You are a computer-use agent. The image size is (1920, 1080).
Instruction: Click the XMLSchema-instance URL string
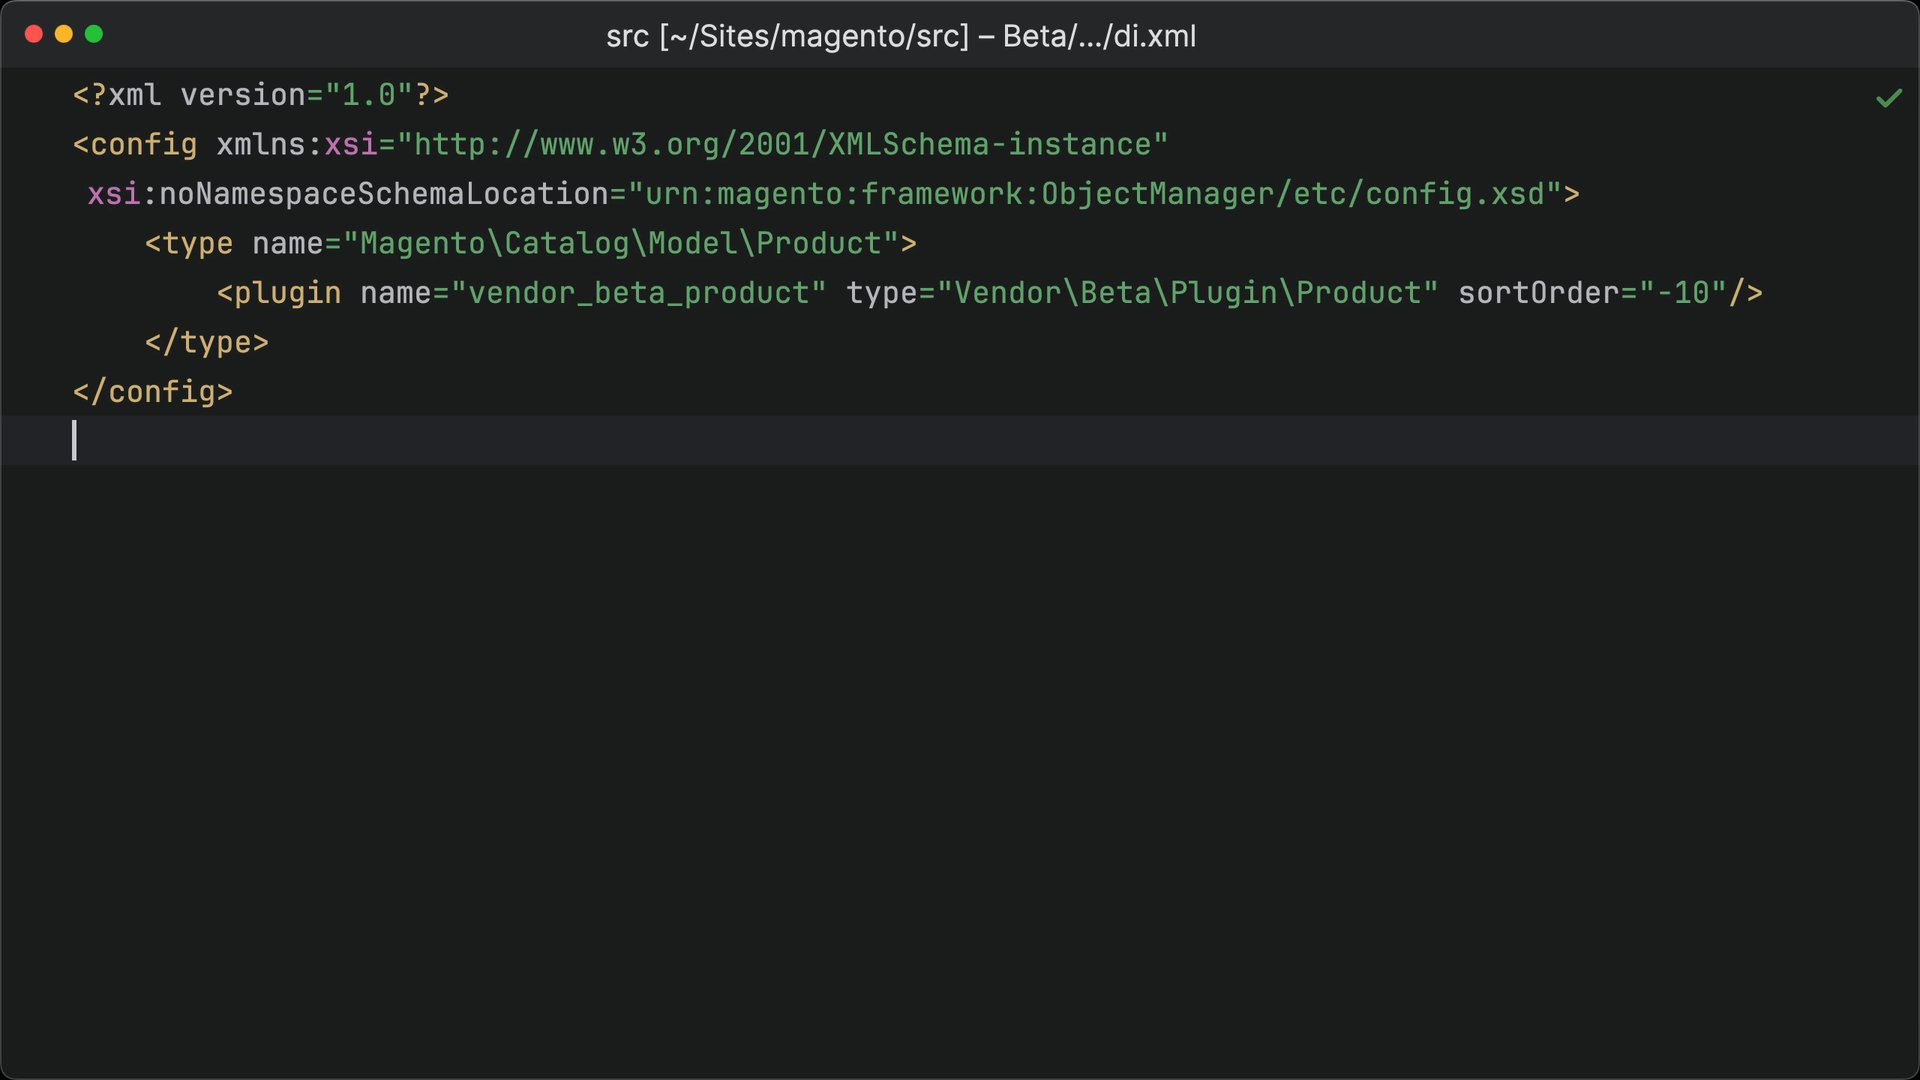pos(783,145)
